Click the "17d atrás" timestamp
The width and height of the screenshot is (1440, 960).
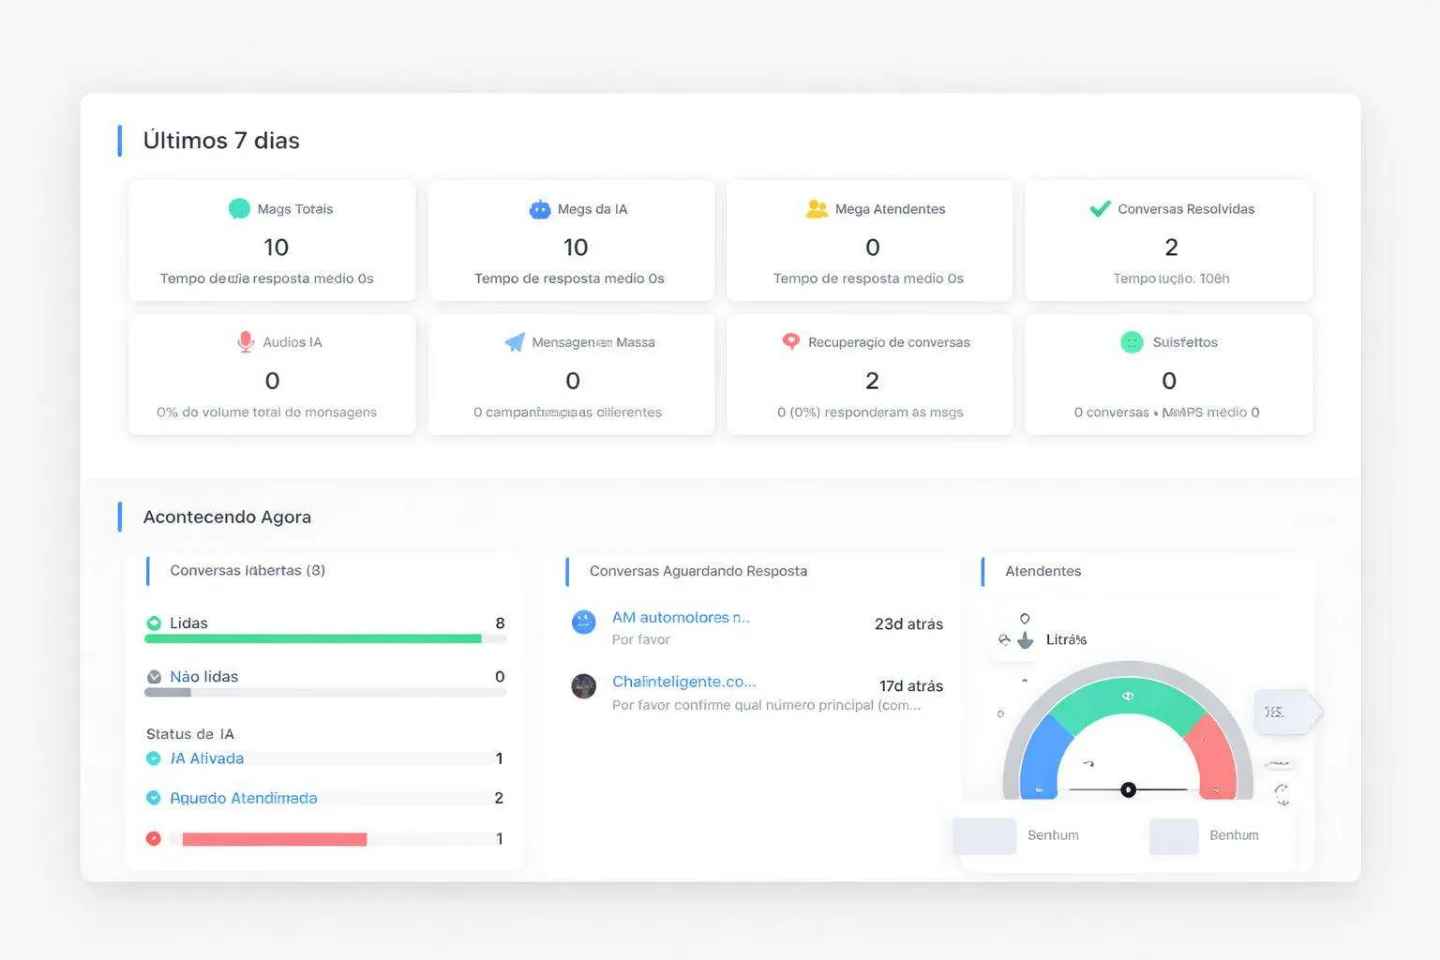[911, 686]
